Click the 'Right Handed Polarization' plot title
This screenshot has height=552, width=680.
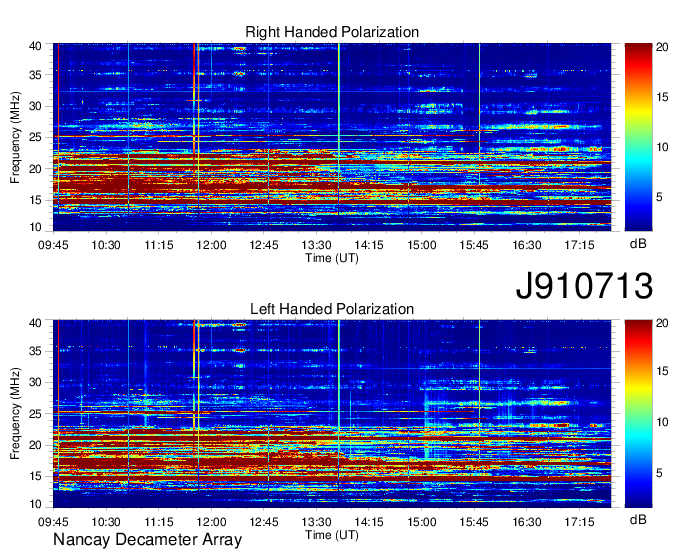click(332, 32)
